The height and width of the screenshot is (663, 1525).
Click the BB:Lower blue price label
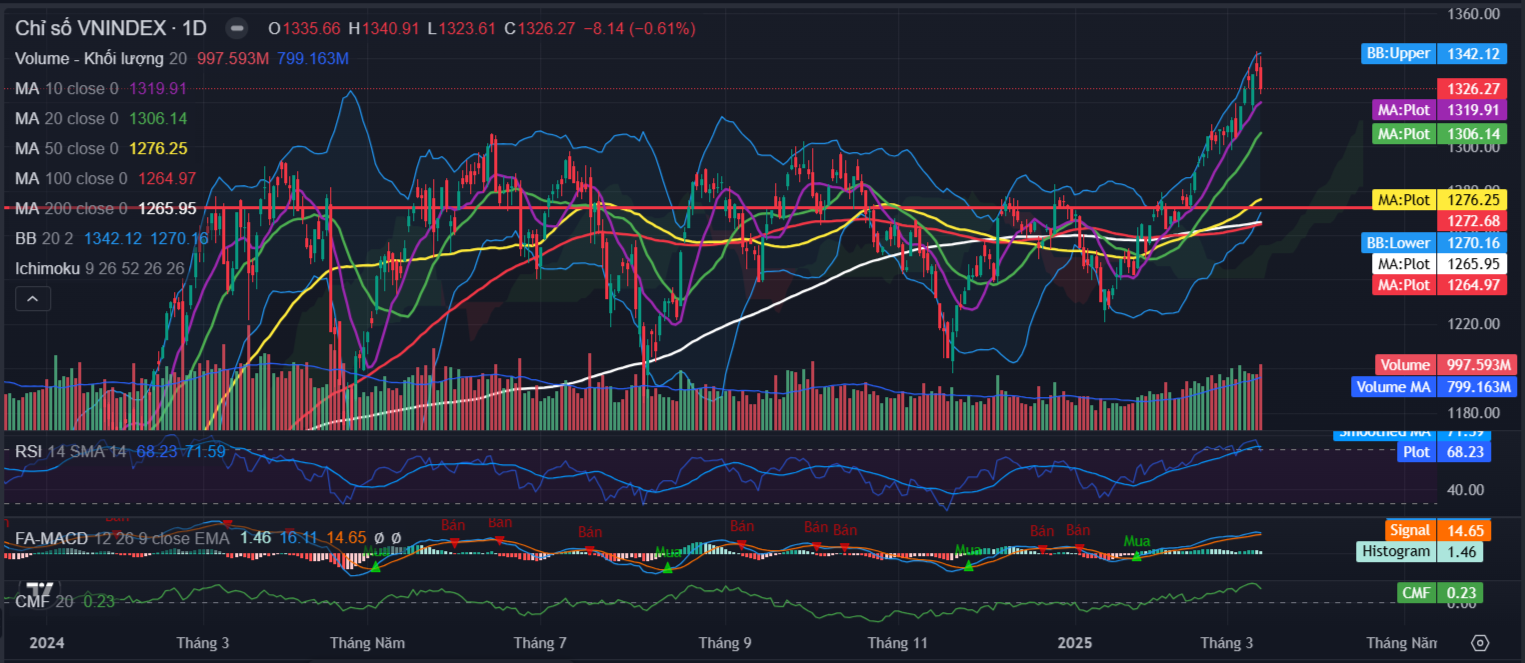coord(1398,242)
